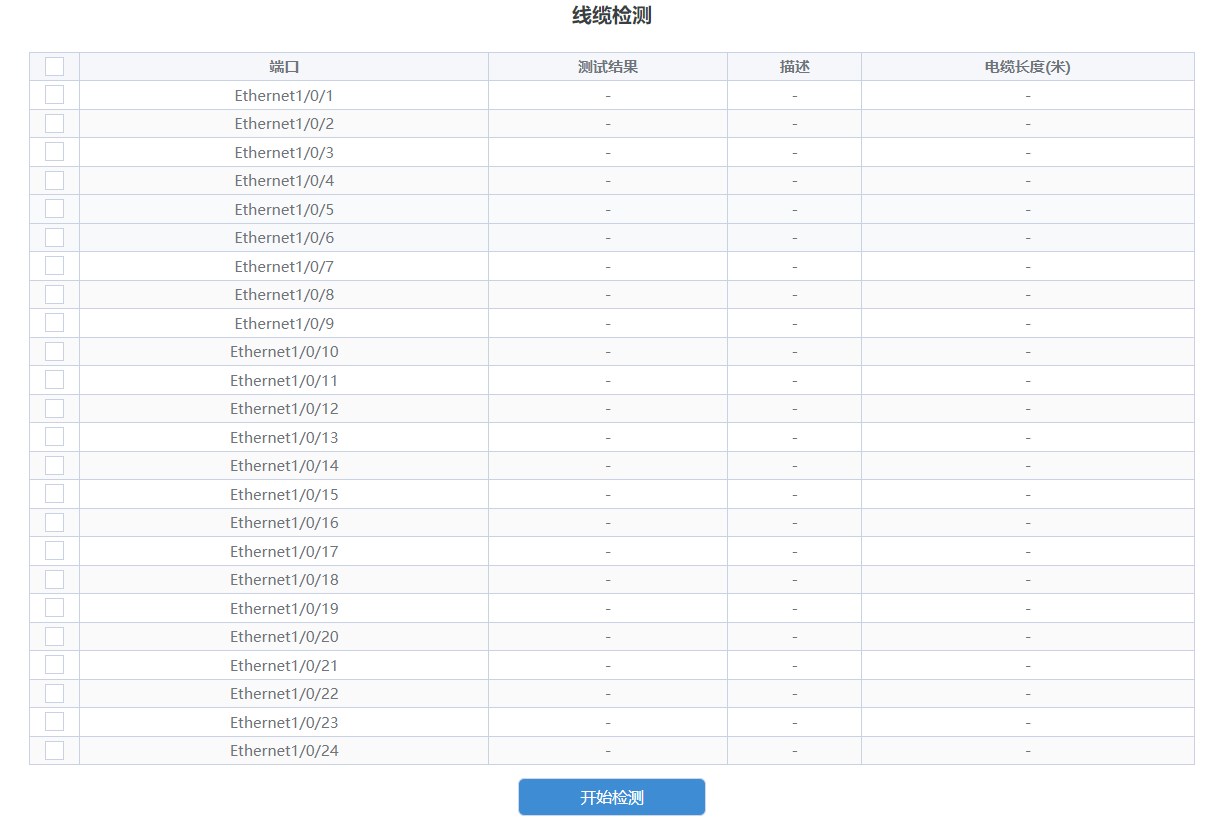Click test result cell for Ethernet1/0/1

click(x=608, y=95)
